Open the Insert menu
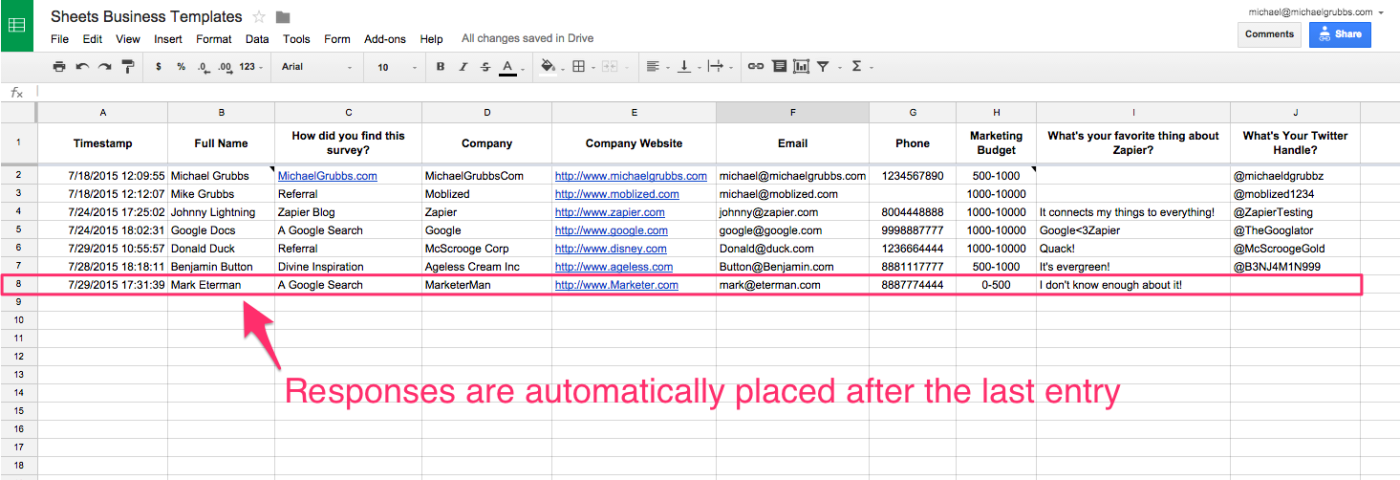Image resolution: width=1400 pixels, height=480 pixels. pyautogui.click(x=168, y=39)
